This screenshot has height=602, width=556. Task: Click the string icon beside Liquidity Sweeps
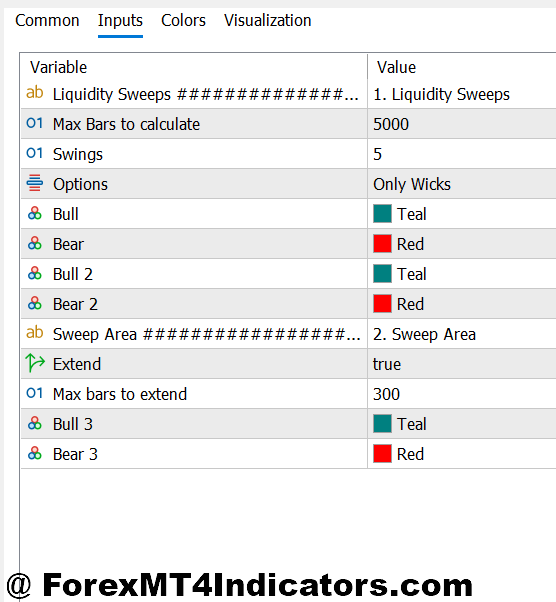point(35,93)
